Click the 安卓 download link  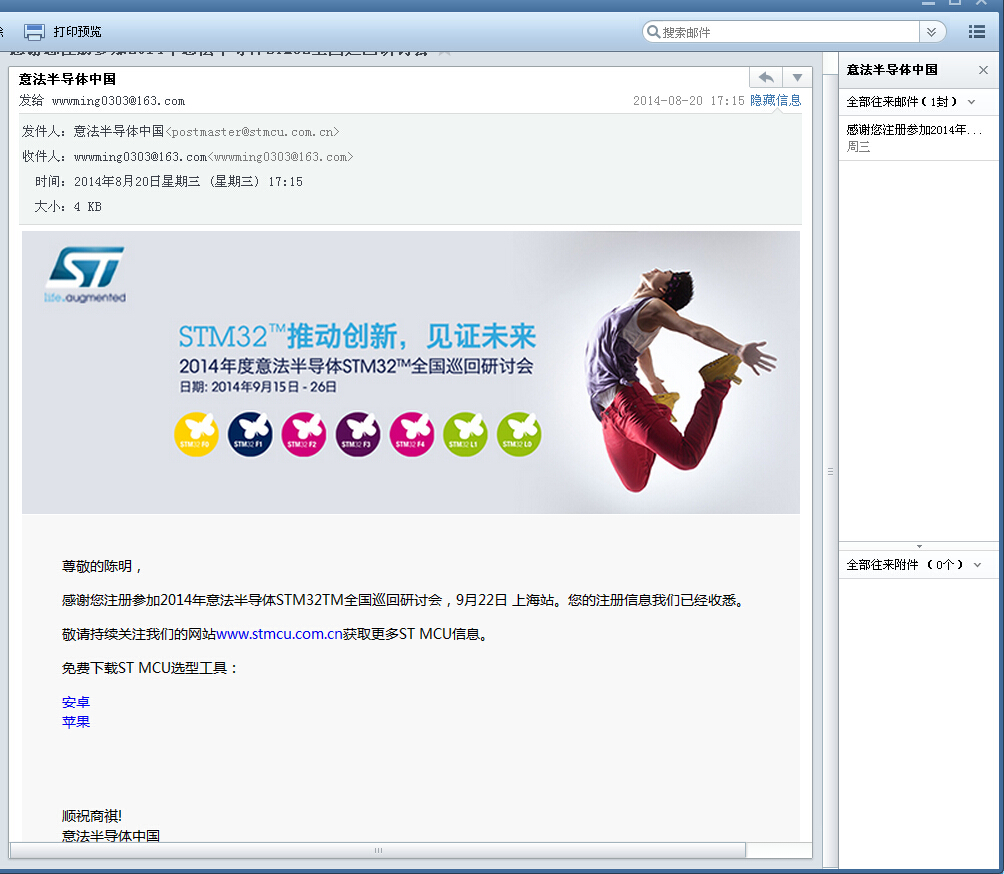coord(76,702)
